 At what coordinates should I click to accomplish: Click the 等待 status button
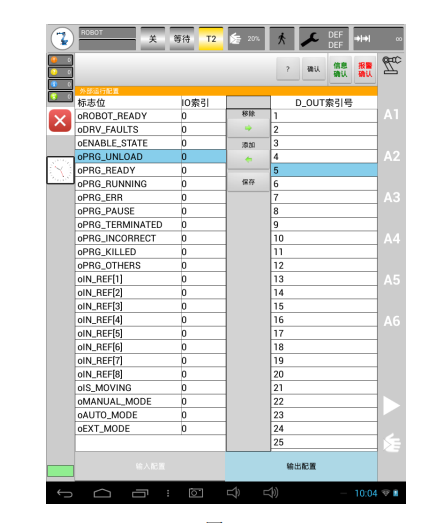tap(182, 39)
